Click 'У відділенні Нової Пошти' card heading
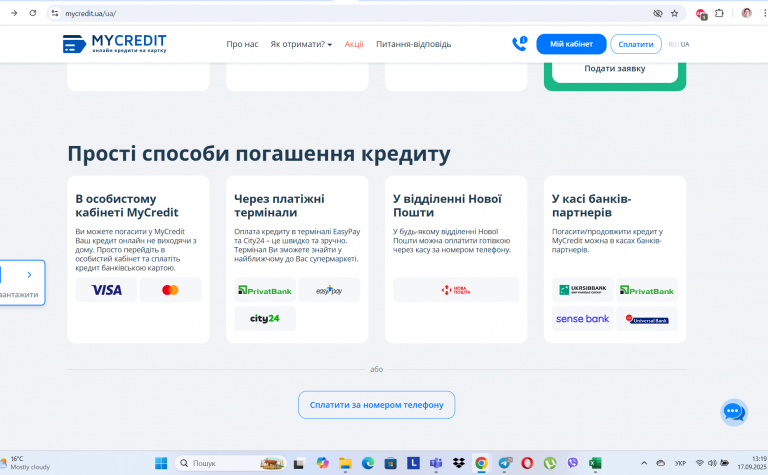 [x=447, y=206]
